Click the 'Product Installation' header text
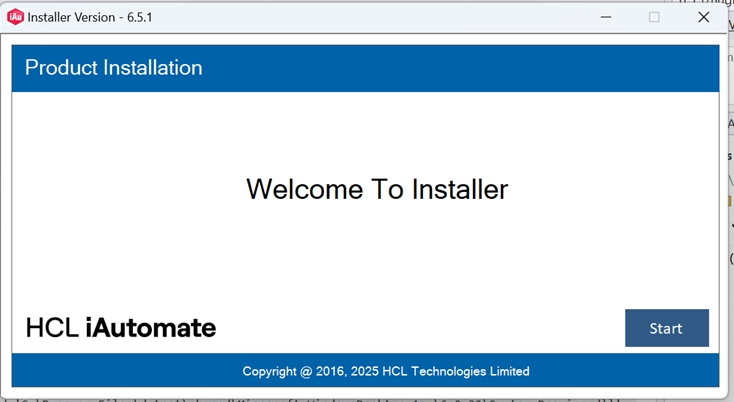734x402 pixels. 114,68
